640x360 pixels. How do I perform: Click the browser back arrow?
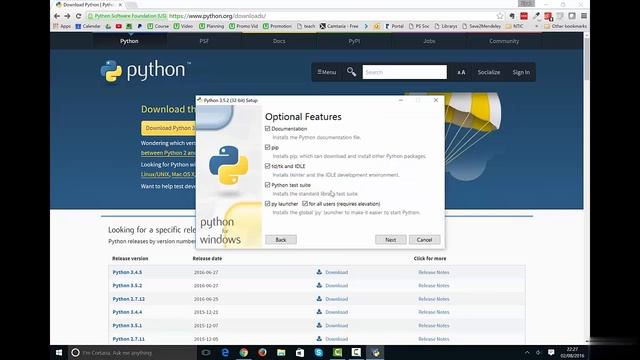[57, 16]
